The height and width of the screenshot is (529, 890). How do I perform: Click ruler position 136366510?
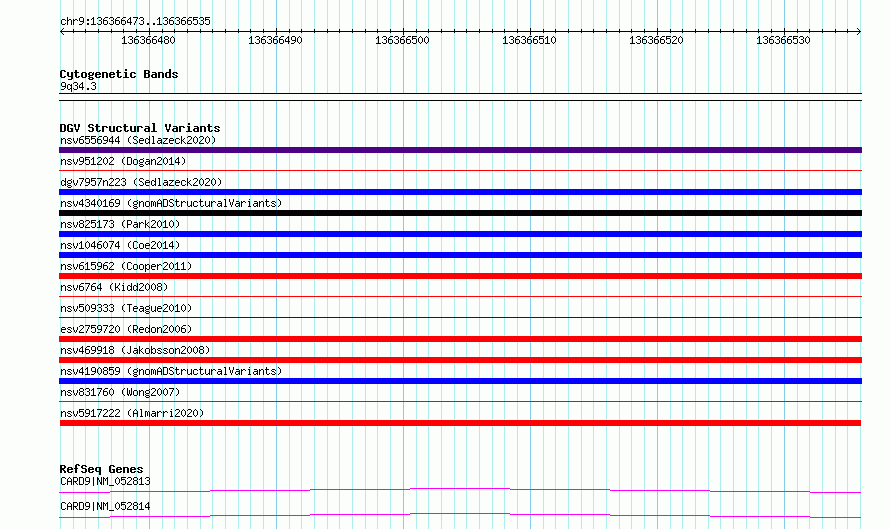pyautogui.click(x=530, y=40)
